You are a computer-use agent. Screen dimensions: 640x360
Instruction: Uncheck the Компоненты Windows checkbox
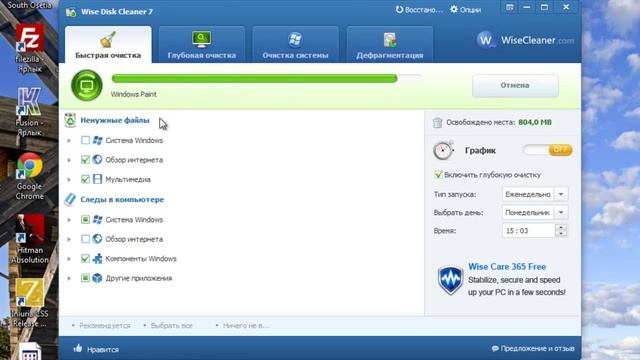tap(85, 258)
